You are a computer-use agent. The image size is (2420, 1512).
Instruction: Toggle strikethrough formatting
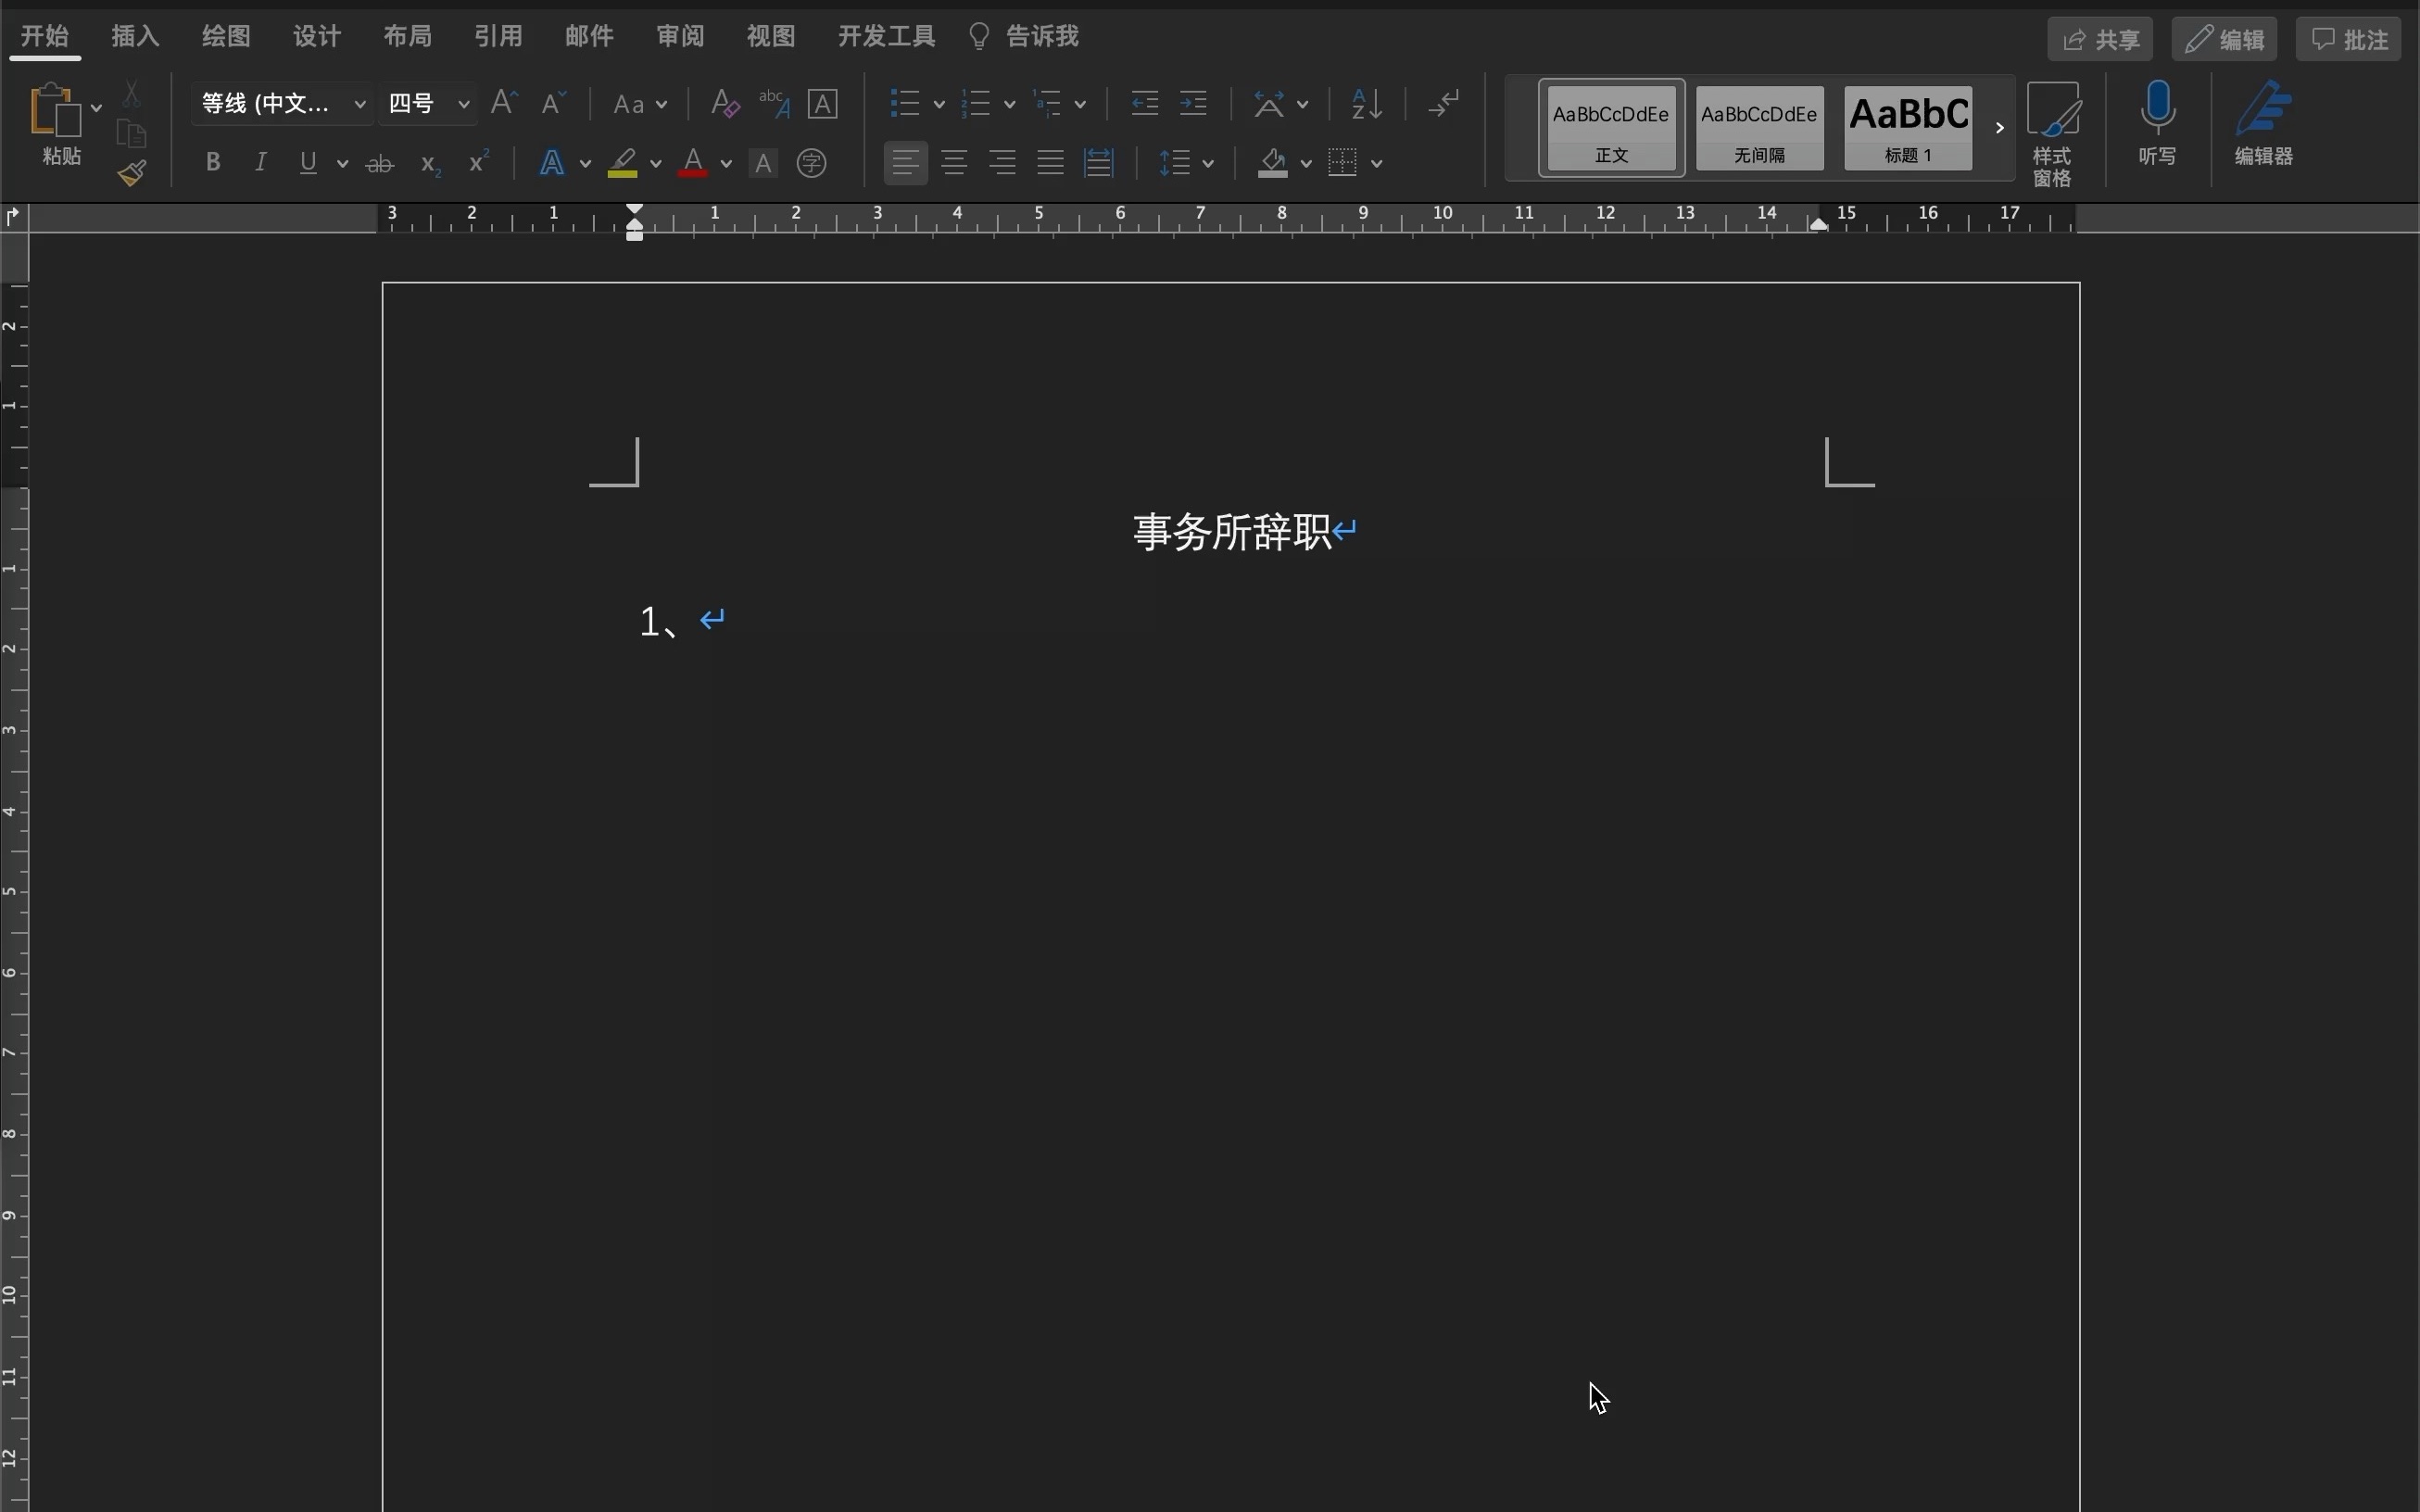click(379, 164)
